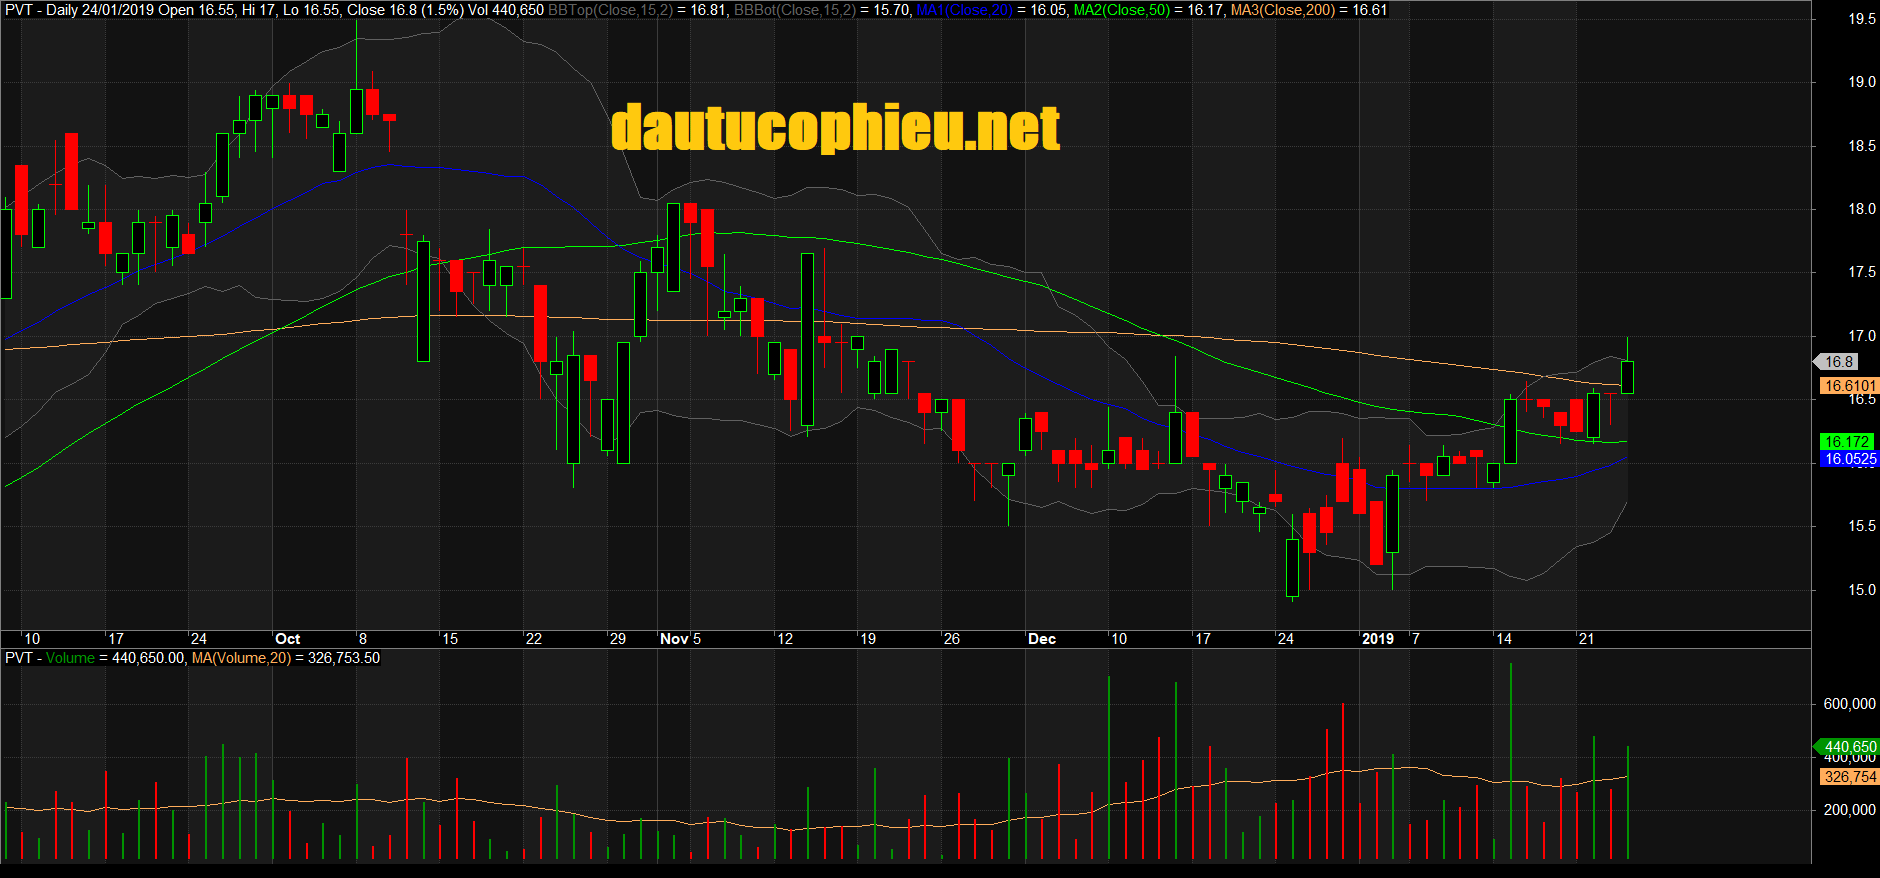1880x878 pixels.
Task: Click the 19.0 price axis label
Action: click(x=1862, y=82)
